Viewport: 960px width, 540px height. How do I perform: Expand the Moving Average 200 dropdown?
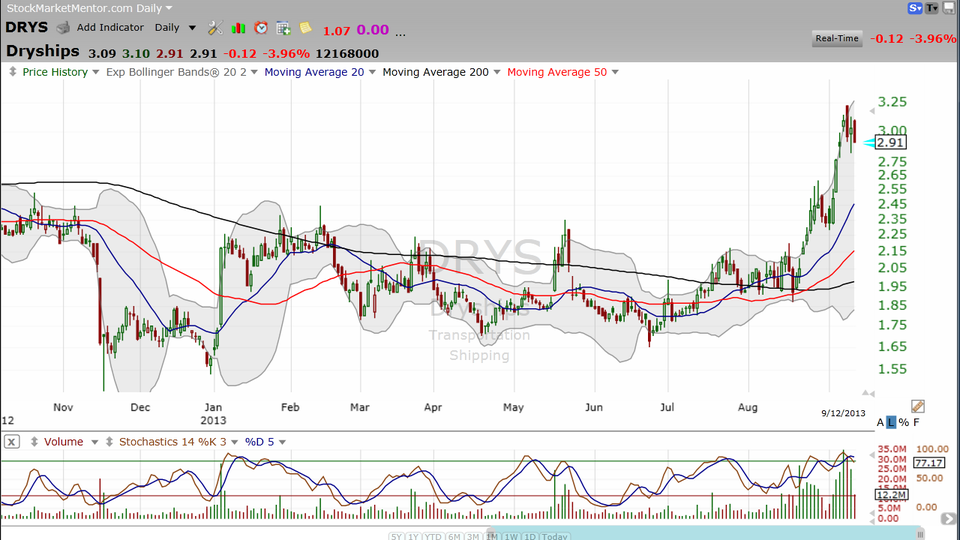click(497, 72)
